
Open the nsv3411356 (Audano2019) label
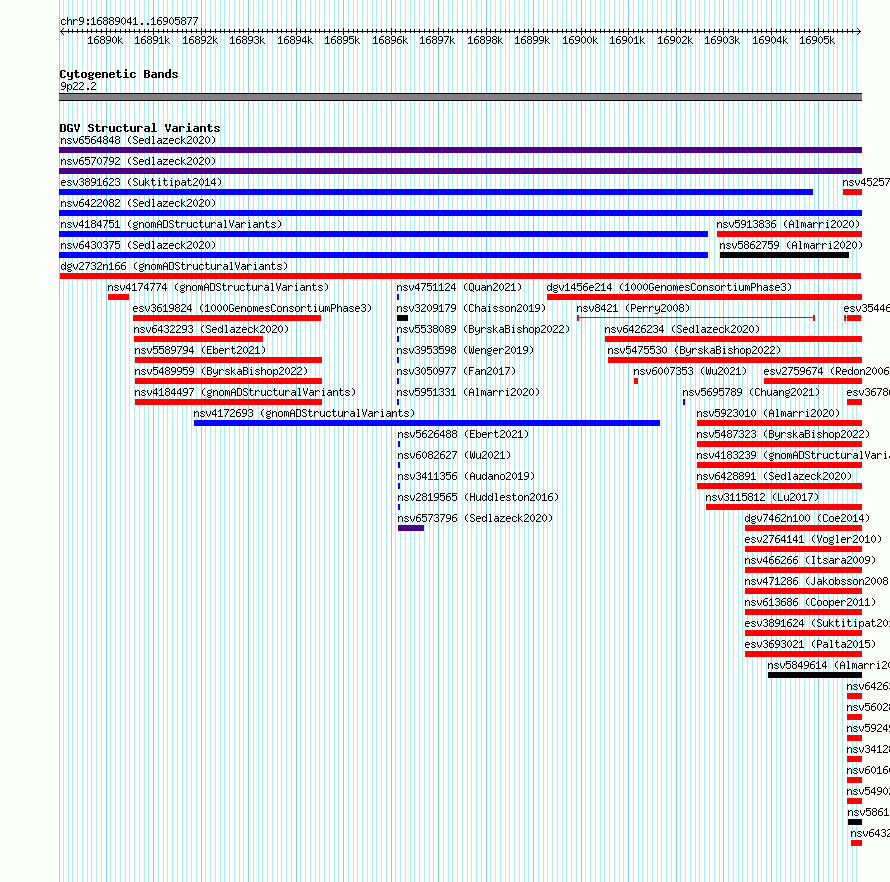(465, 476)
